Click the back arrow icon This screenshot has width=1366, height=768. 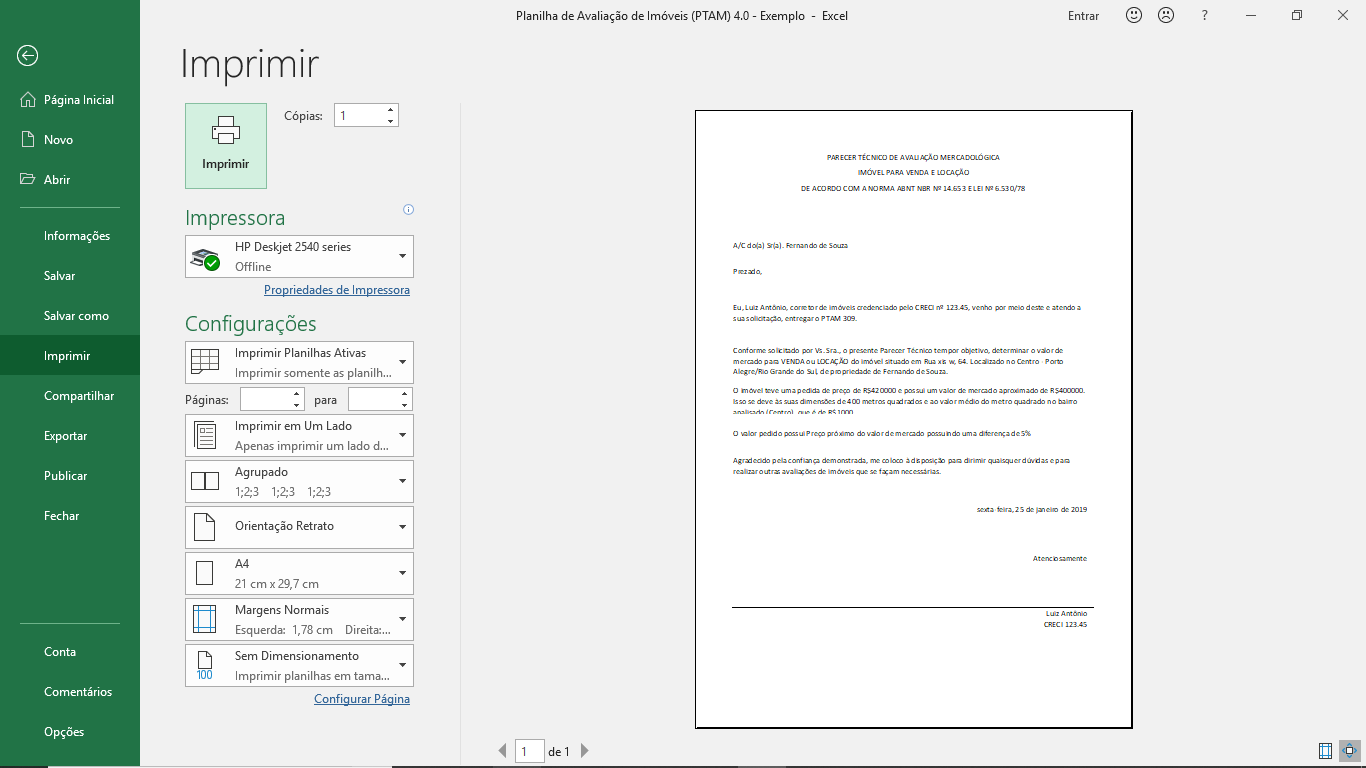pos(27,56)
